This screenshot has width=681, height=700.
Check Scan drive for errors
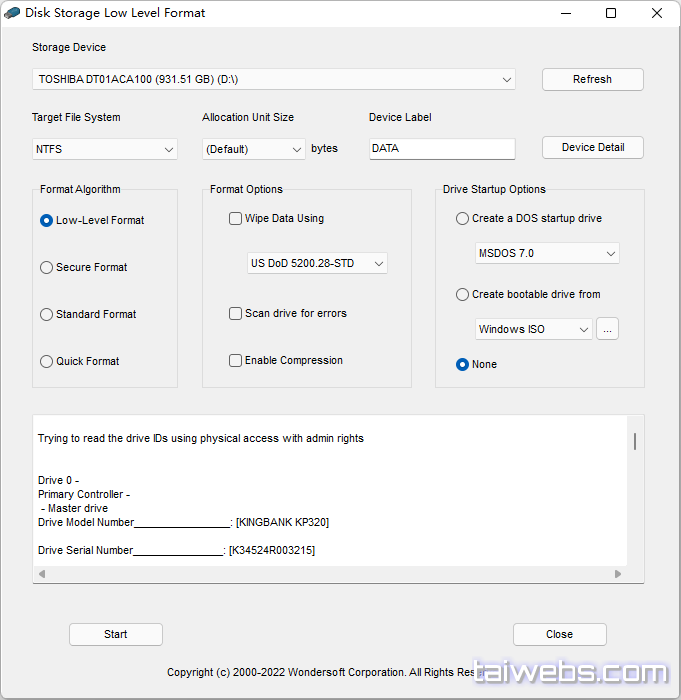click(236, 313)
